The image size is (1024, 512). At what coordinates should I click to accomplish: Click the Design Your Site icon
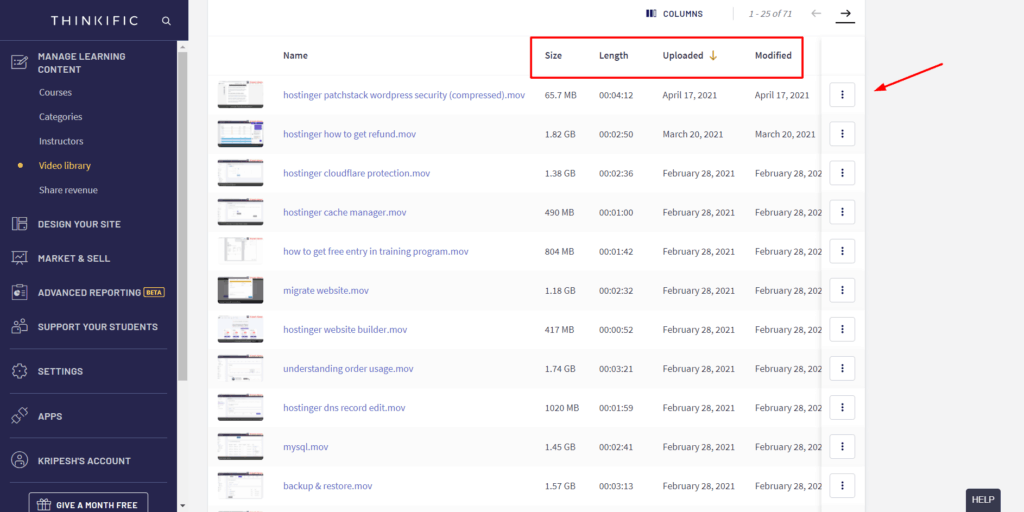[19, 224]
